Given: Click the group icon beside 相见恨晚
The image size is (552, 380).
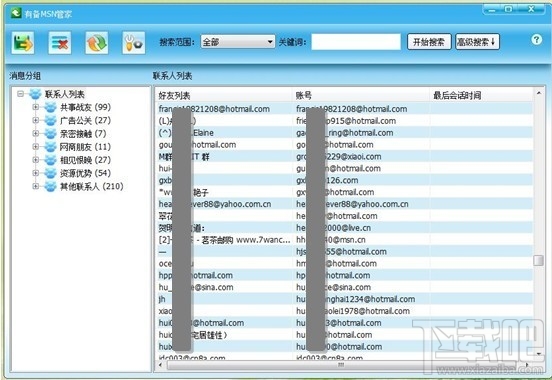Looking at the screenshot, I should click(x=50, y=160).
